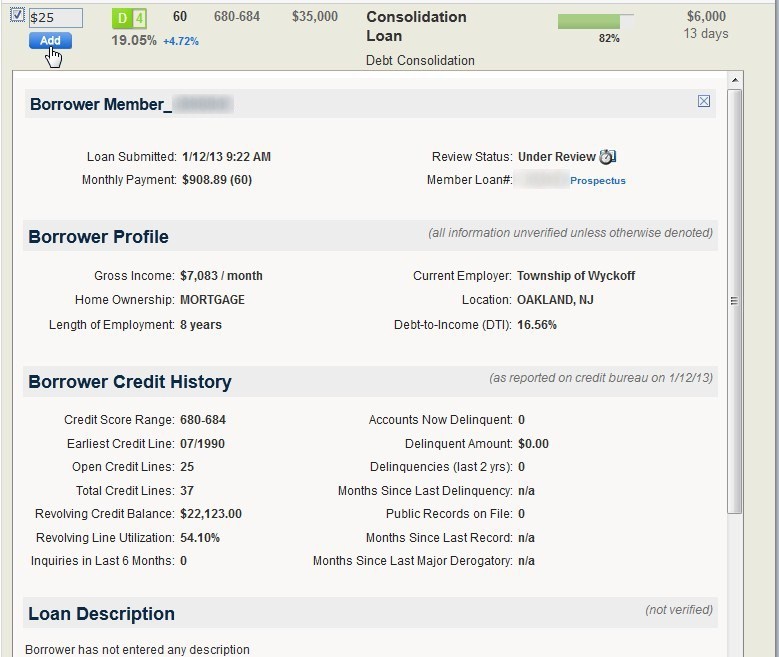779x657 pixels.
Task: Click the $25 investment amount field
Action: coord(56,18)
